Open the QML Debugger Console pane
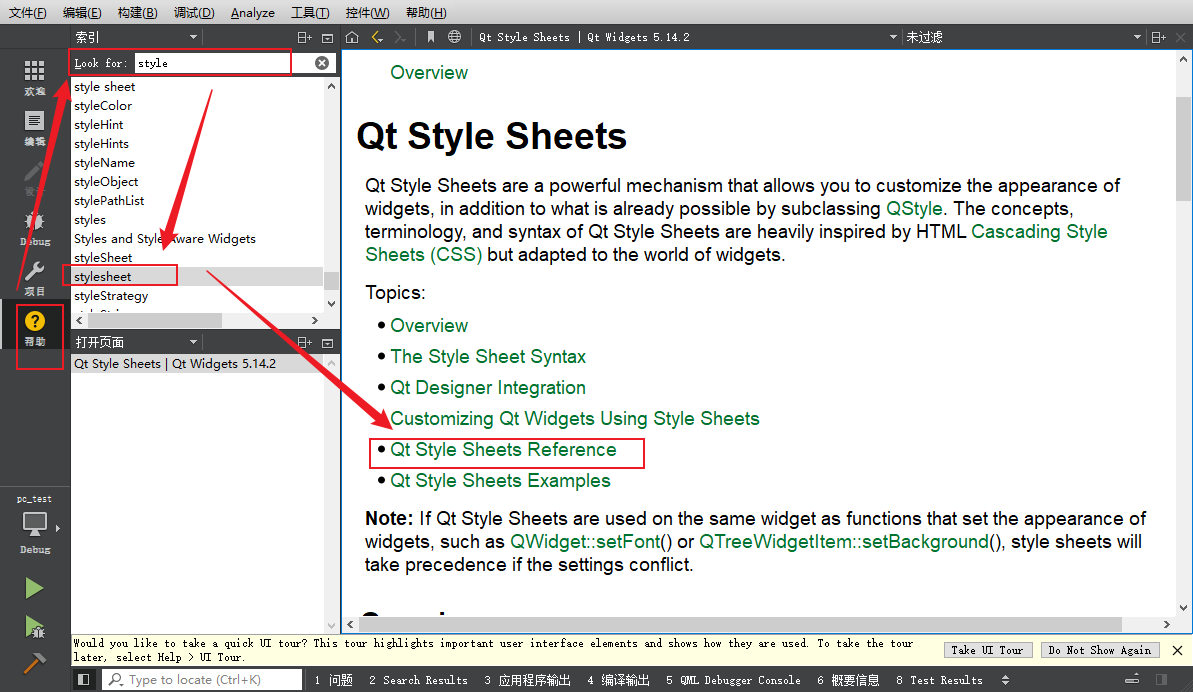The width and height of the screenshot is (1193, 692). point(733,680)
